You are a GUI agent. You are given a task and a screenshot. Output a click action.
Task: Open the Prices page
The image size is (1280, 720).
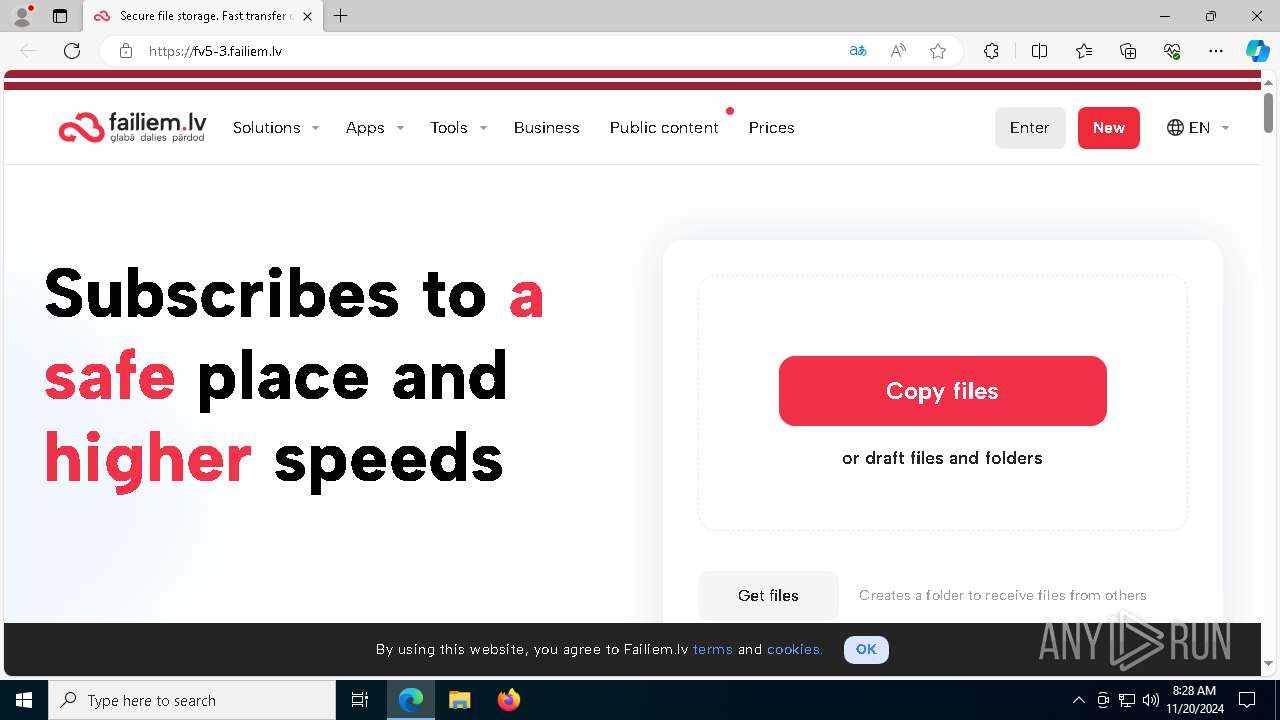point(772,128)
